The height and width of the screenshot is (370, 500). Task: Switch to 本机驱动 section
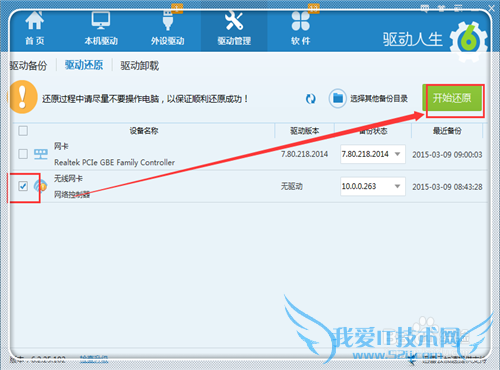coord(101,29)
